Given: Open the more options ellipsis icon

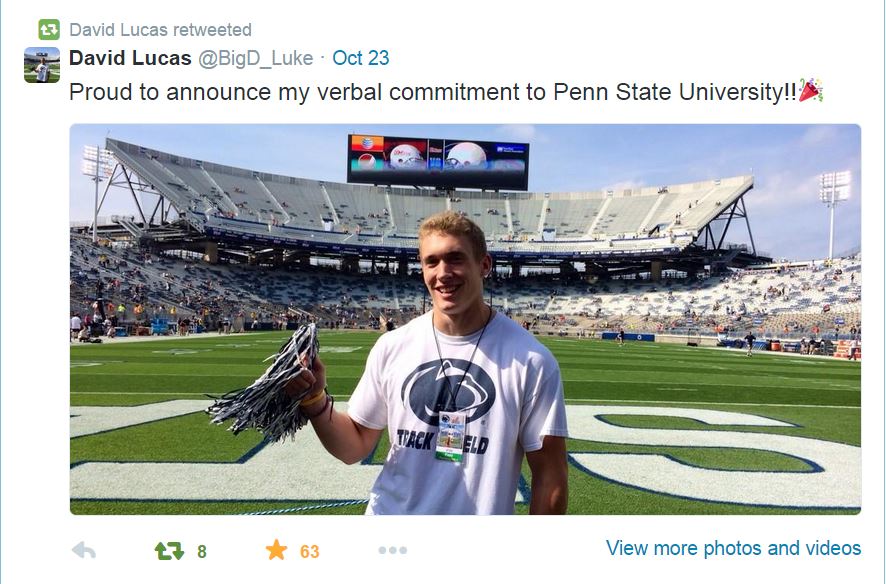Looking at the screenshot, I should pos(392,550).
